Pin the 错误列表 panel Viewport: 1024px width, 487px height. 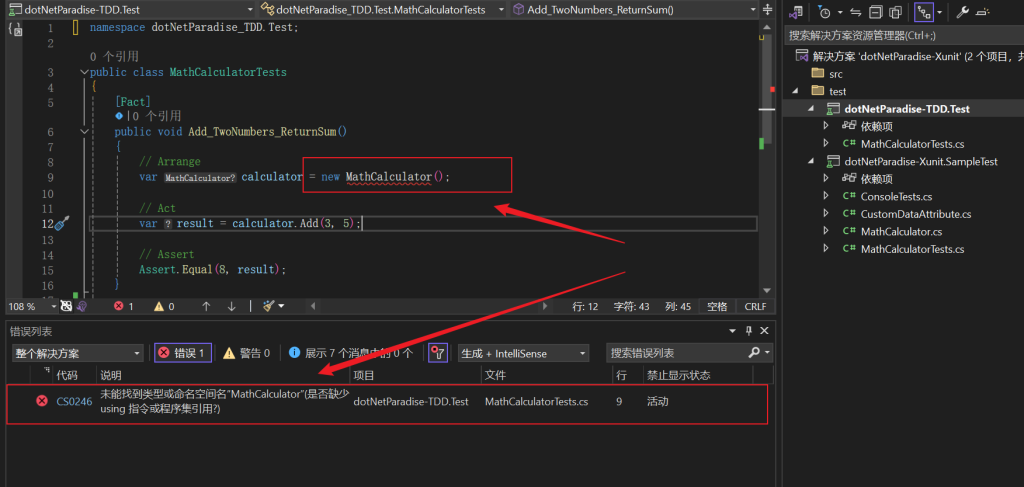point(749,331)
